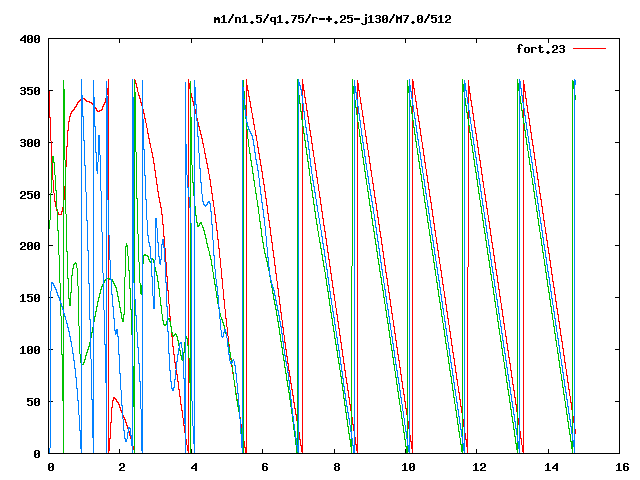
Task: Click the x-axis label 12
Action: click(480, 467)
